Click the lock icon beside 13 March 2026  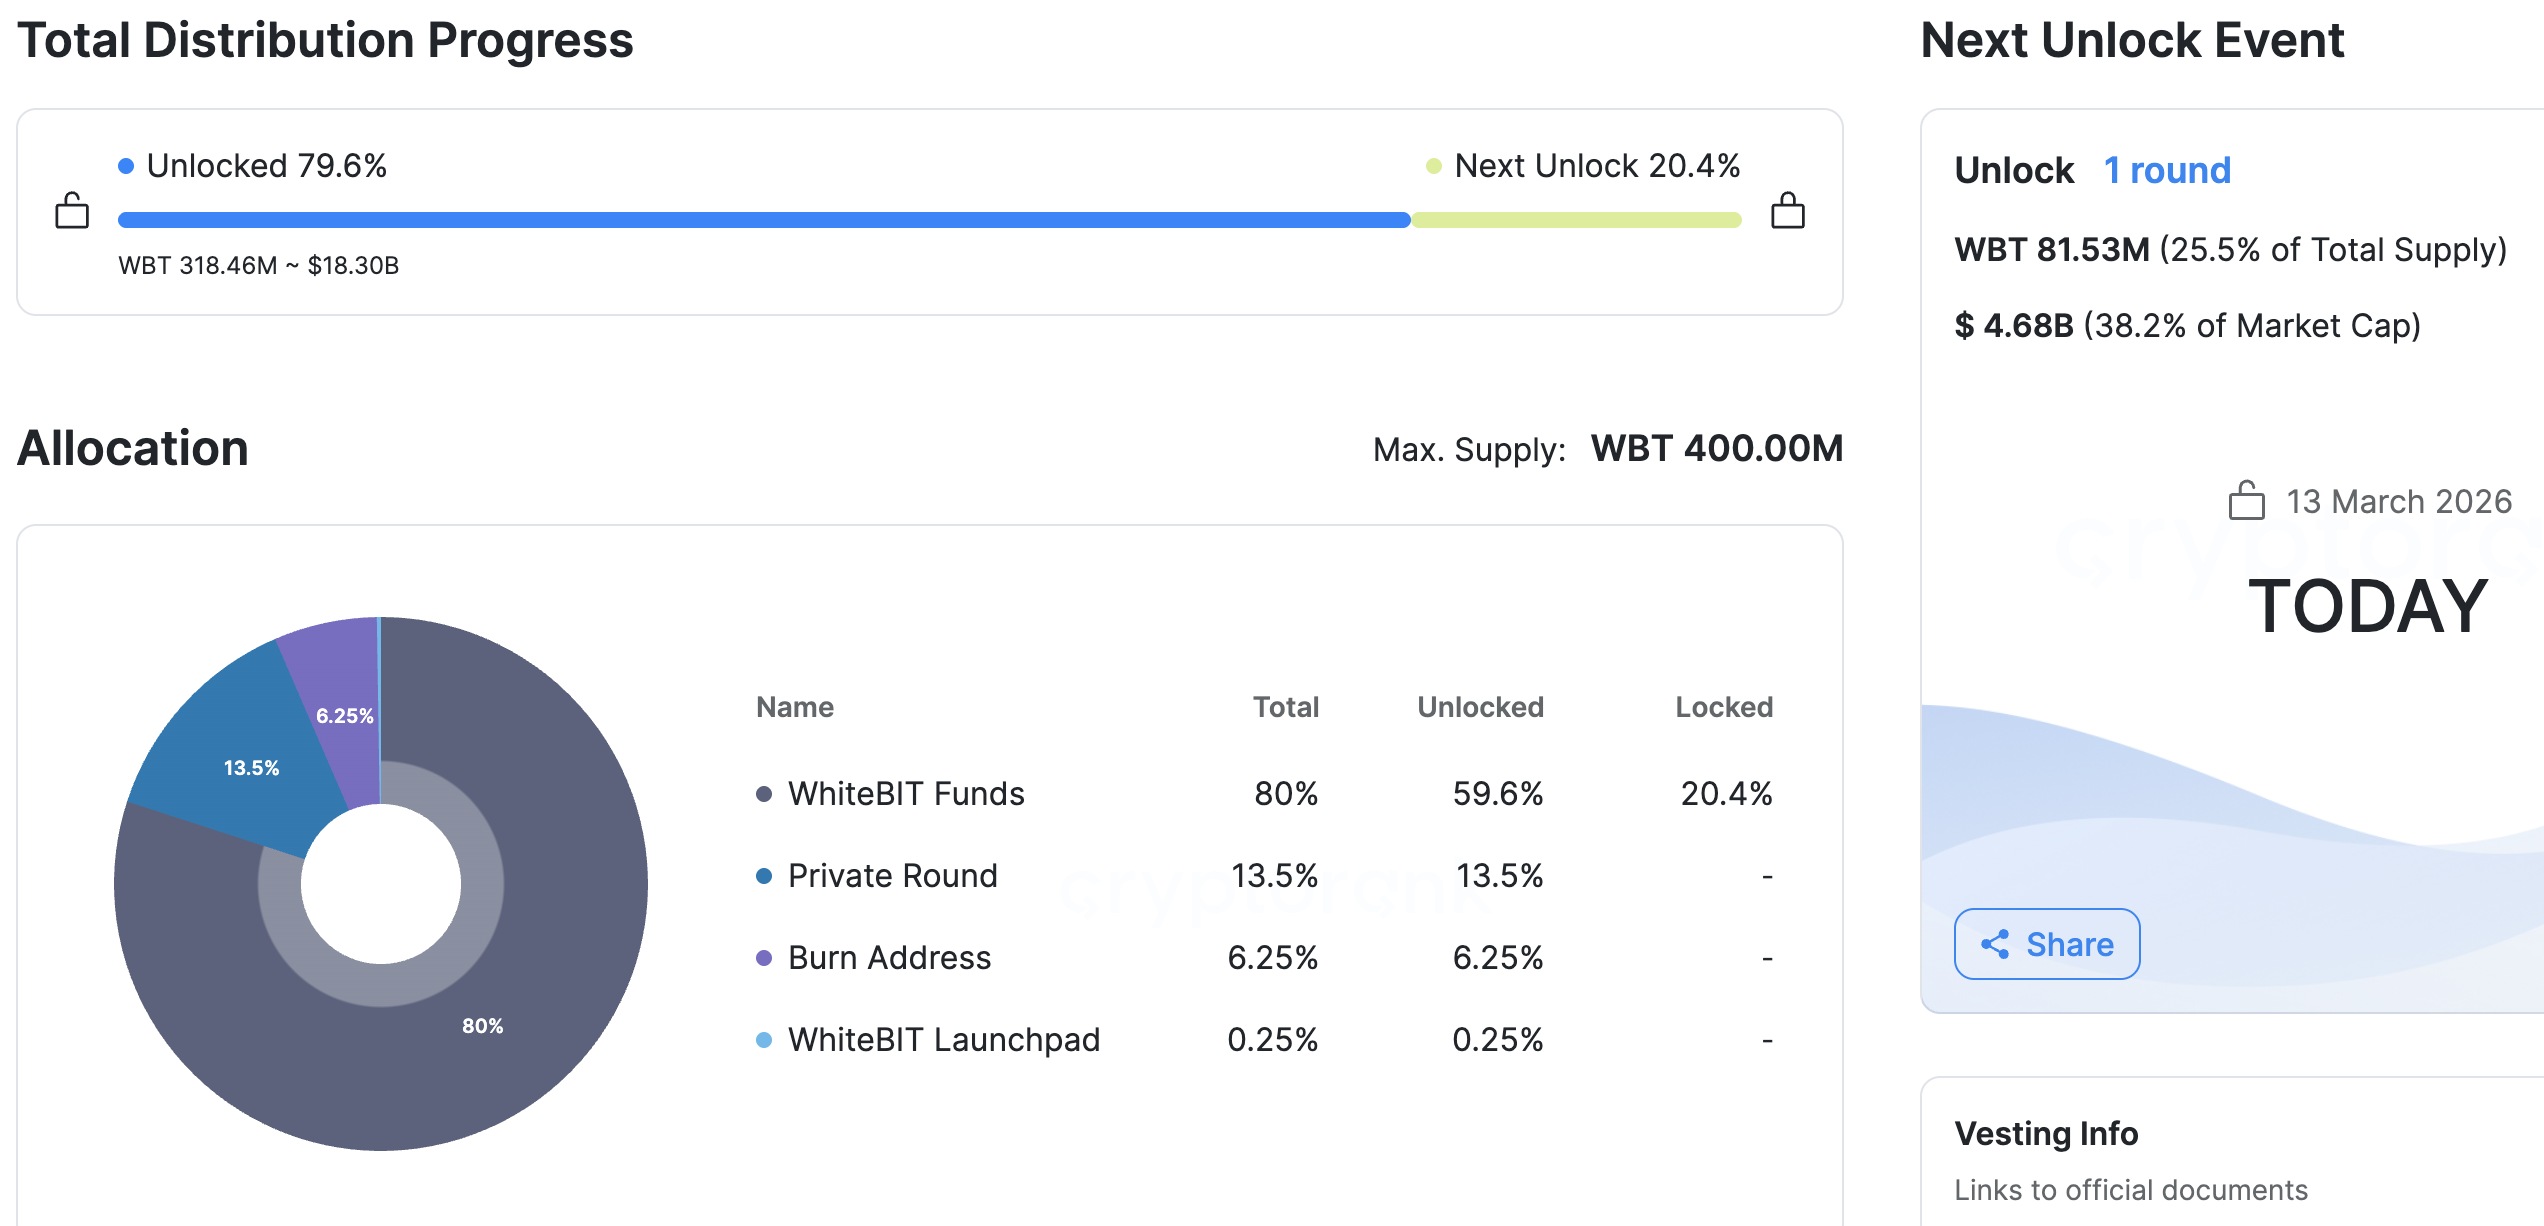pyautogui.click(x=2246, y=501)
